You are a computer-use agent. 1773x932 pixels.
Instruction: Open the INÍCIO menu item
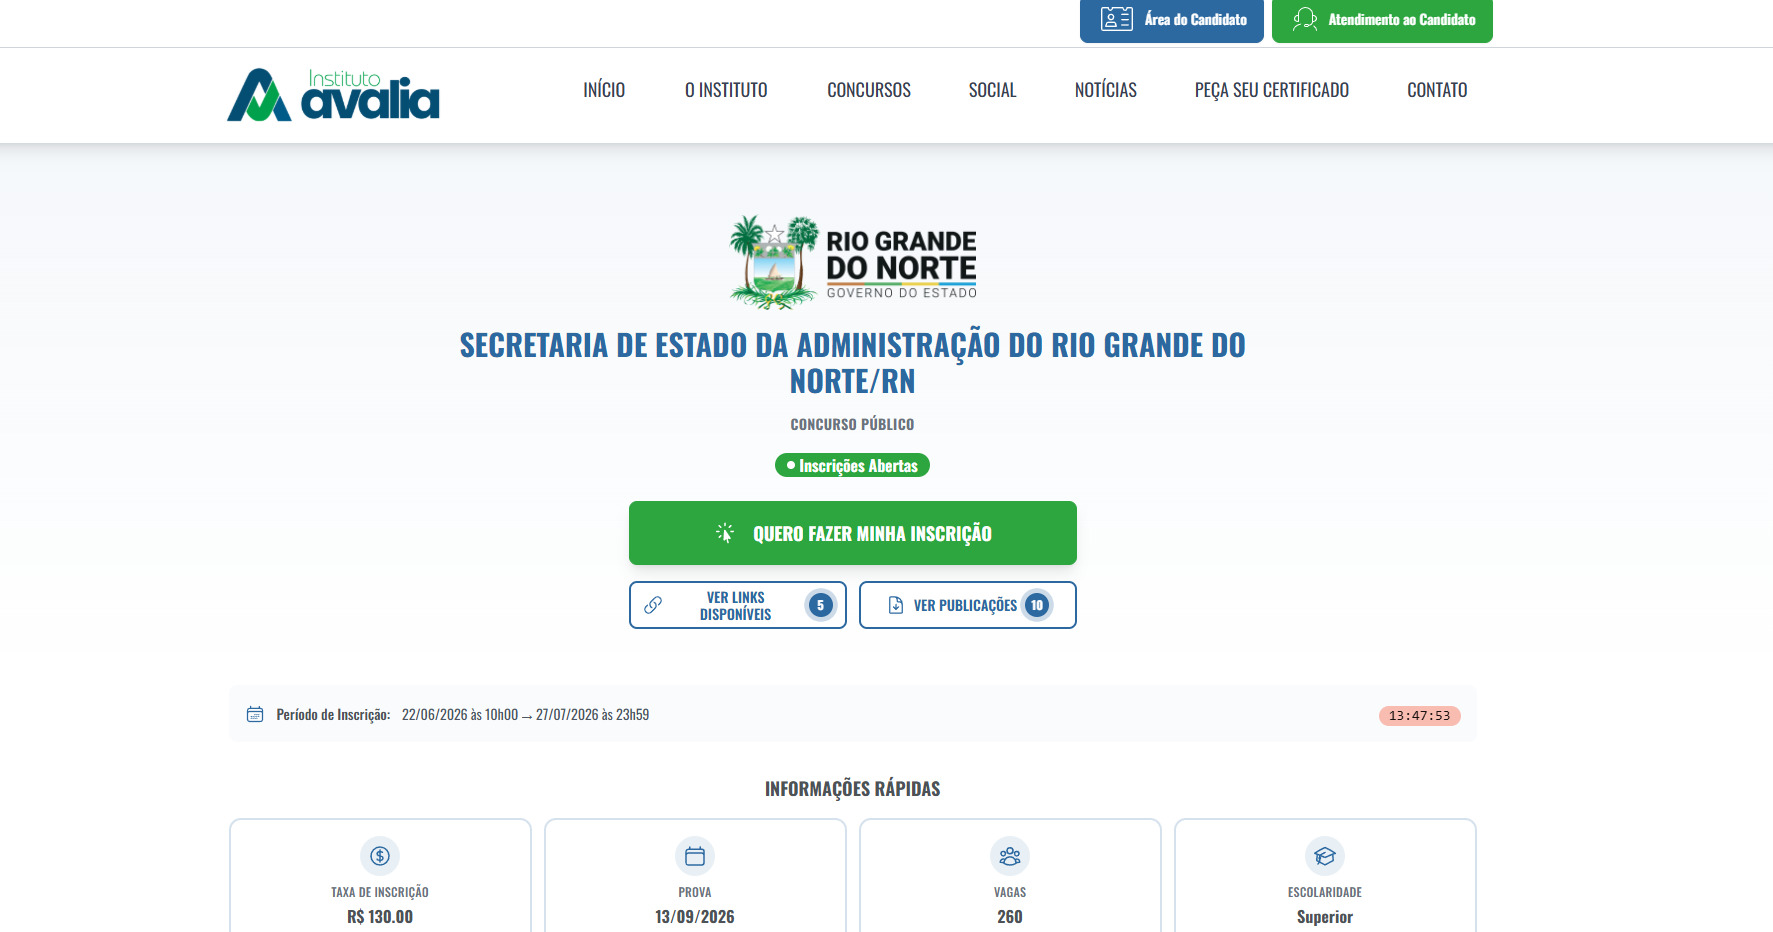tap(604, 90)
